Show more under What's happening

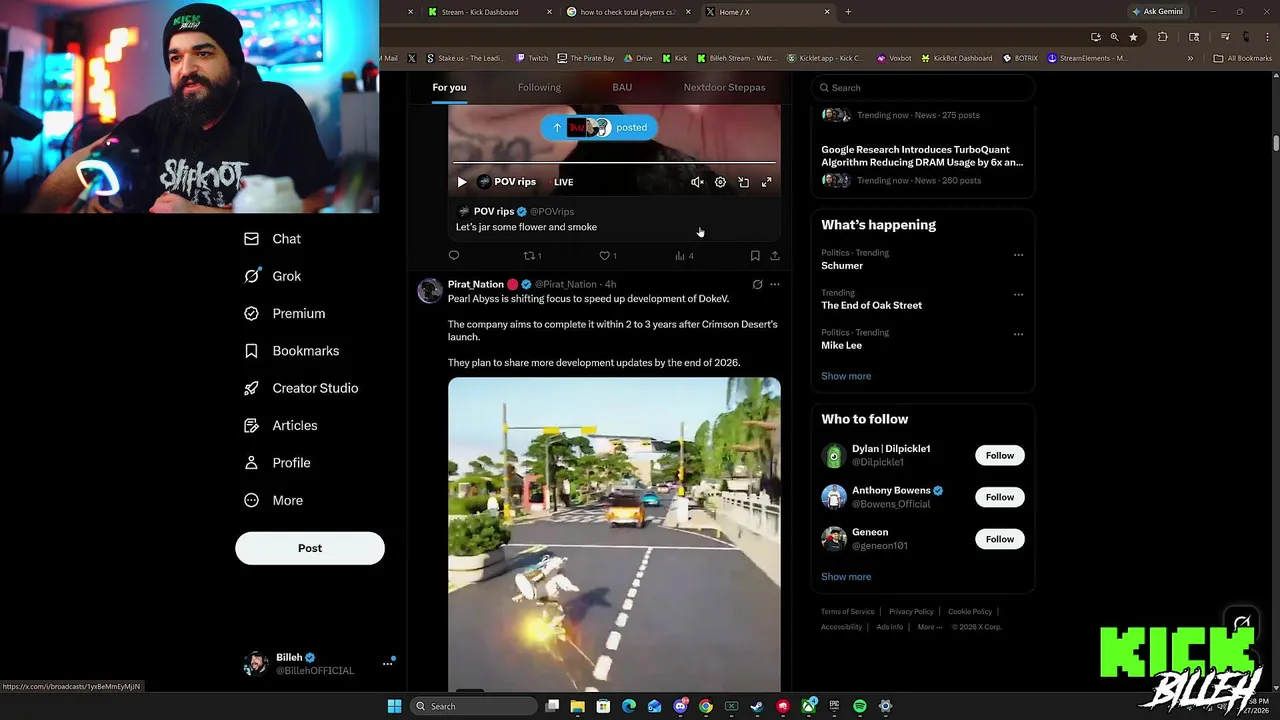click(x=846, y=376)
